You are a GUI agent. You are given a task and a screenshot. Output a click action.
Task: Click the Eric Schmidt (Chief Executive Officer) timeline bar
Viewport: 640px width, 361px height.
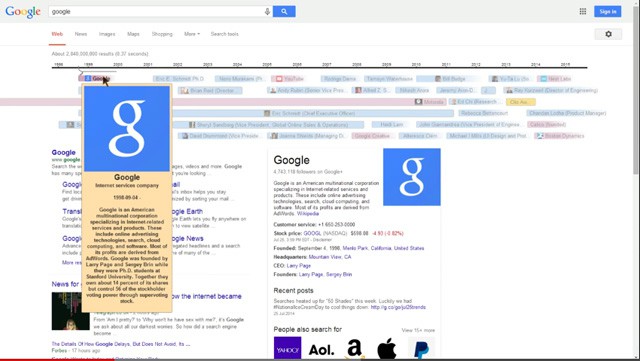pos(313,113)
